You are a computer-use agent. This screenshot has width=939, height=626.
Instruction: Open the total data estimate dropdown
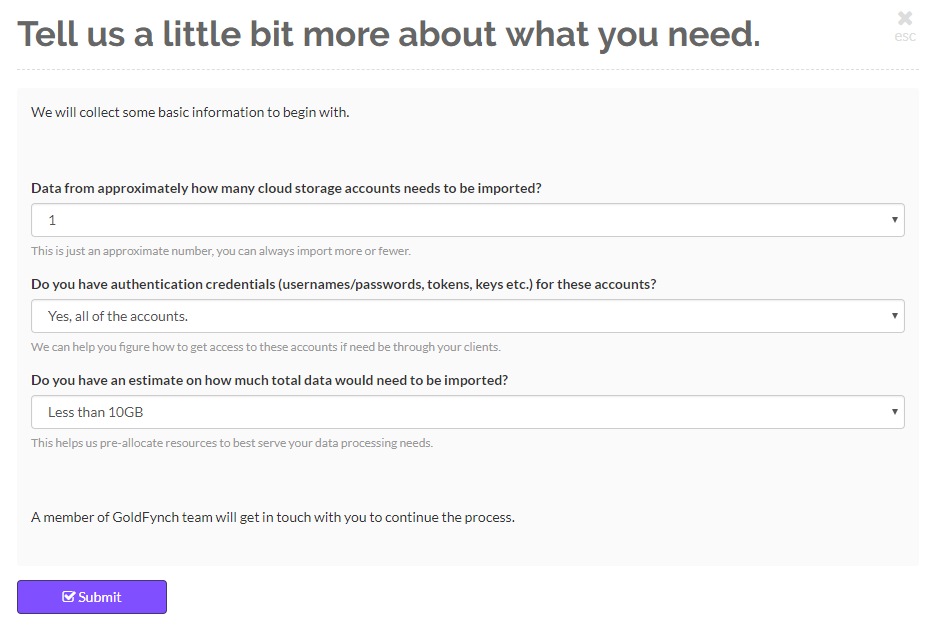467,412
